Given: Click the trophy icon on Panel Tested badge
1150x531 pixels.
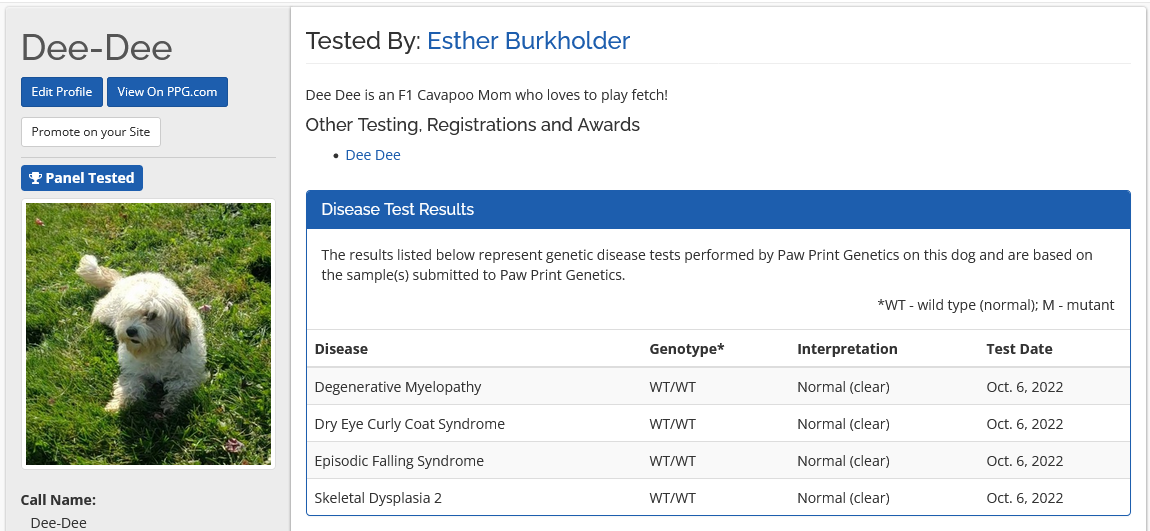Looking at the screenshot, I should (x=35, y=178).
